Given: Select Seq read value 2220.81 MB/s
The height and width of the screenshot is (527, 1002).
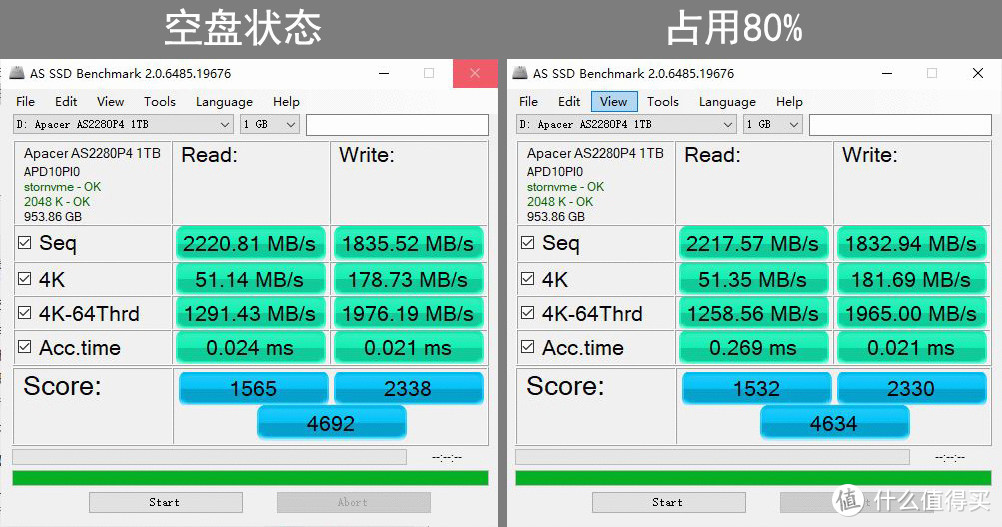Looking at the screenshot, I should (x=250, y=243).
